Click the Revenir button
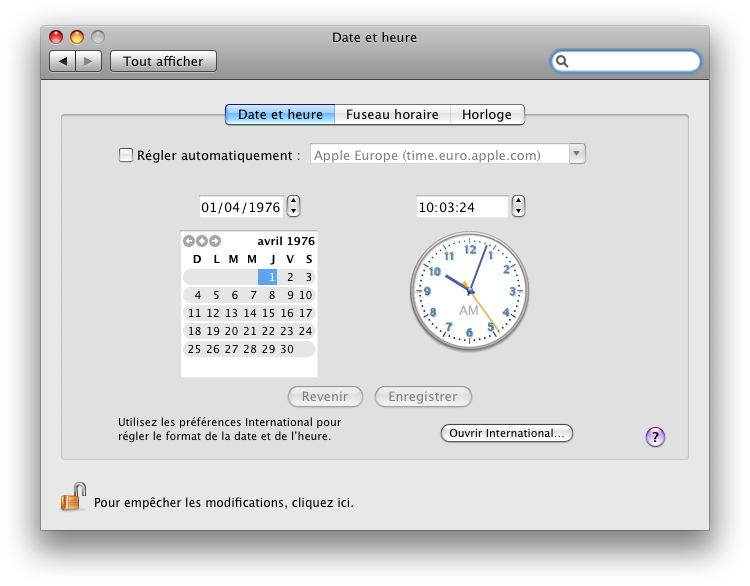 pos(325,397)
